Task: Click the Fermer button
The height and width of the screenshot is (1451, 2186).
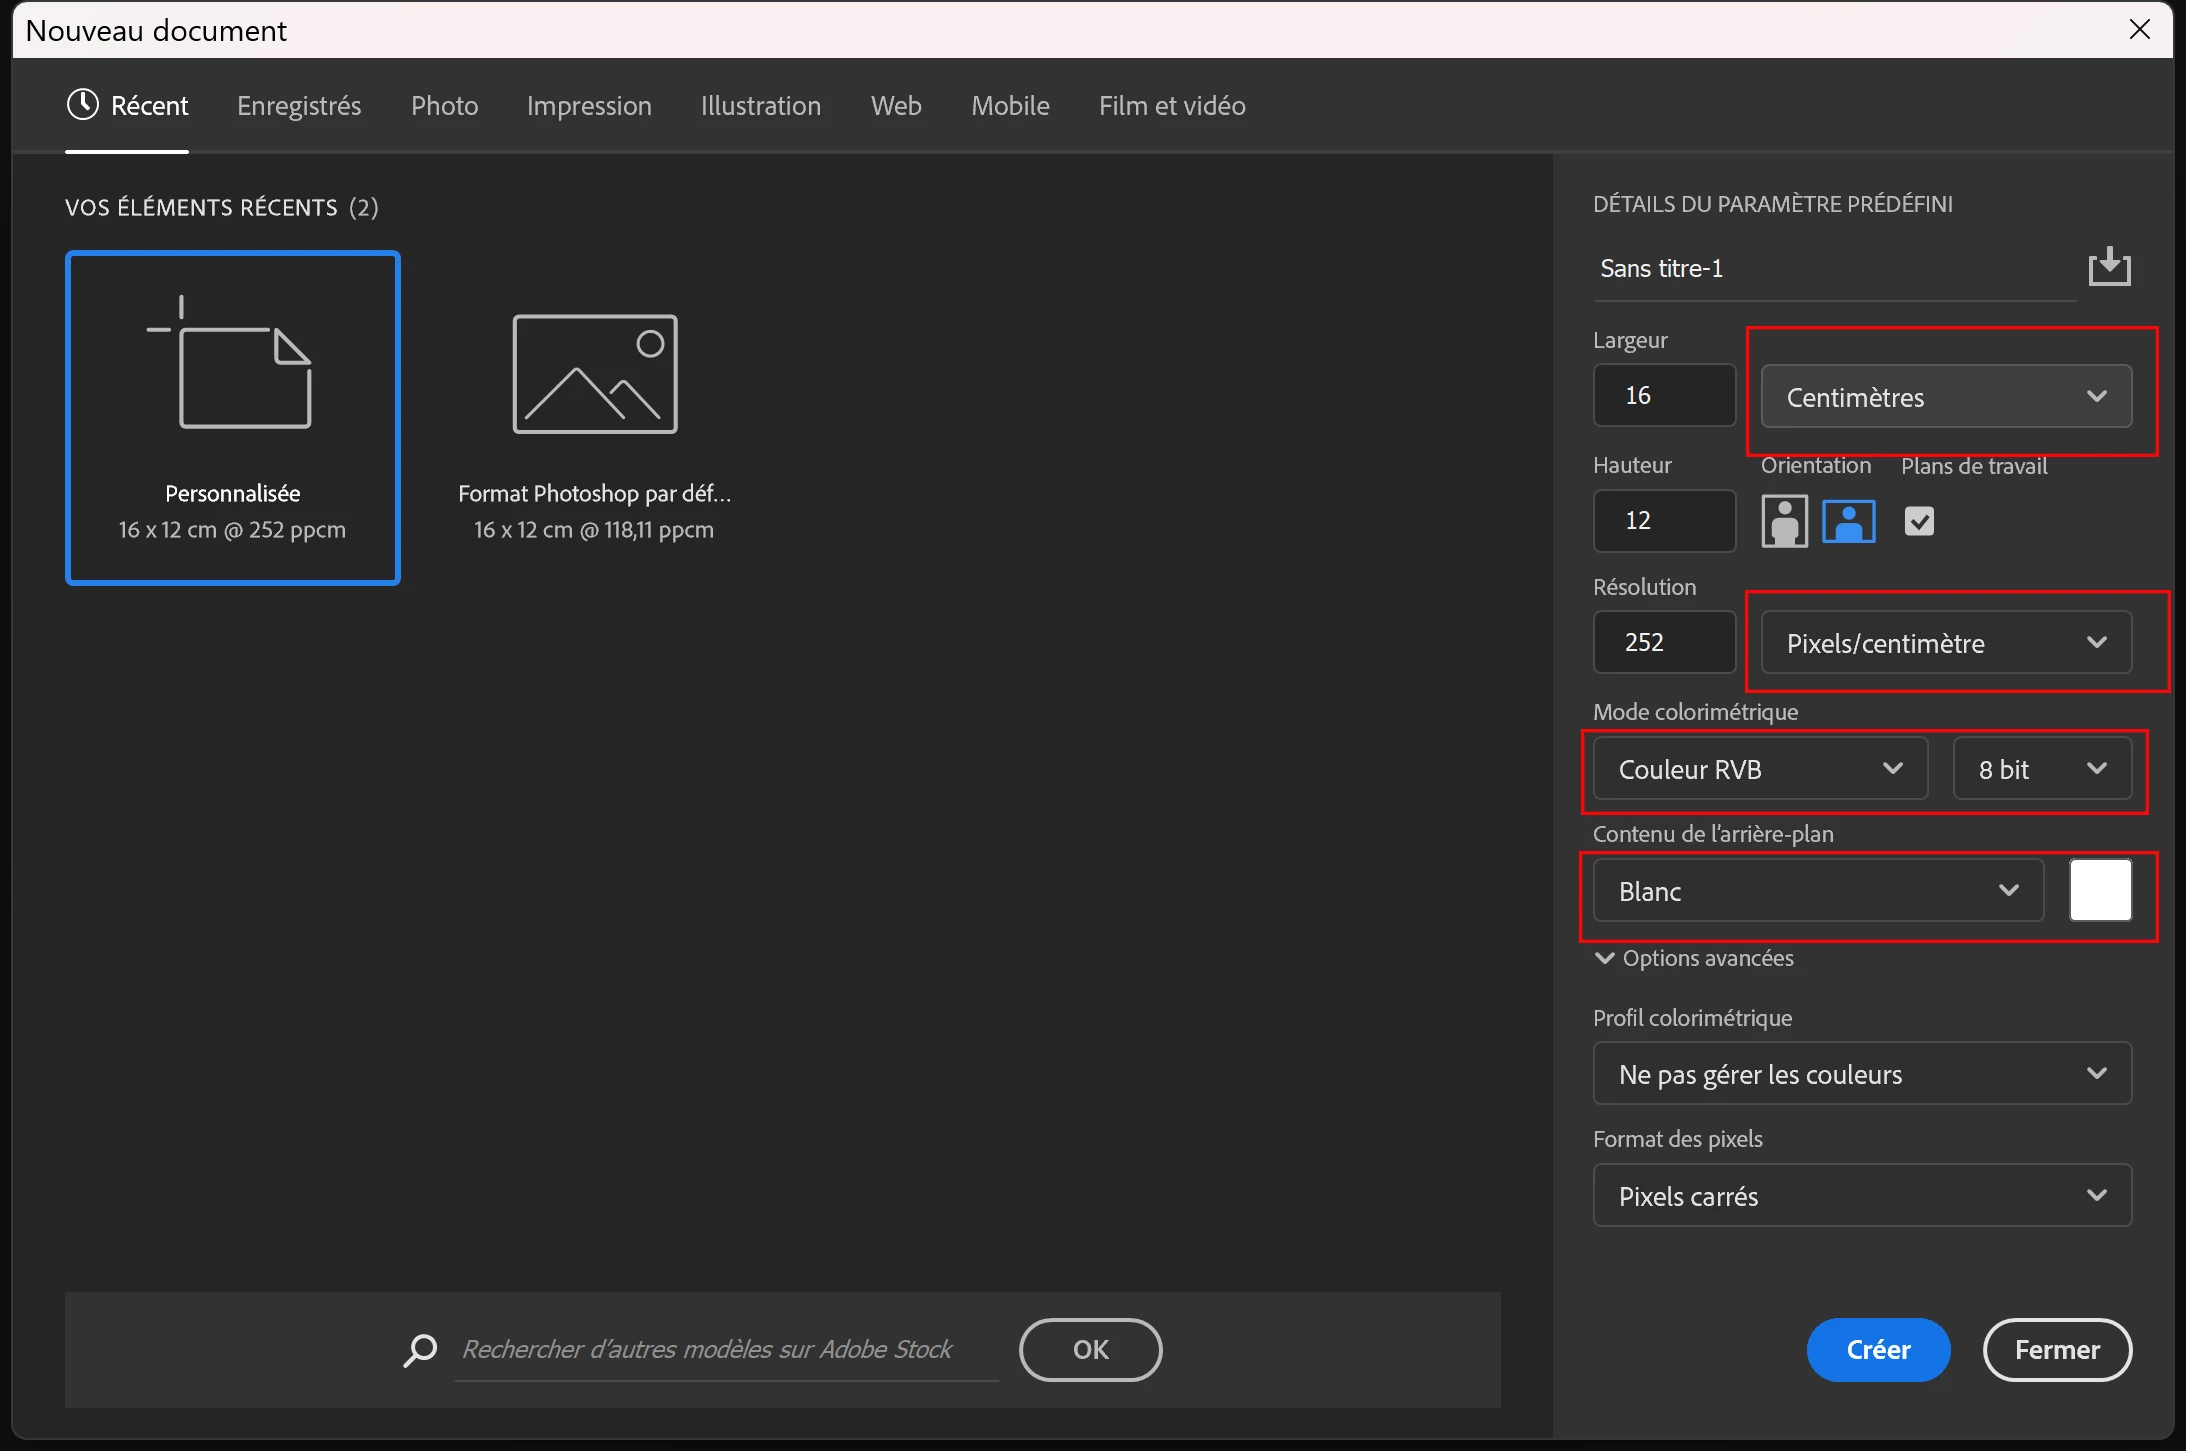Action: point(2056,1350)
